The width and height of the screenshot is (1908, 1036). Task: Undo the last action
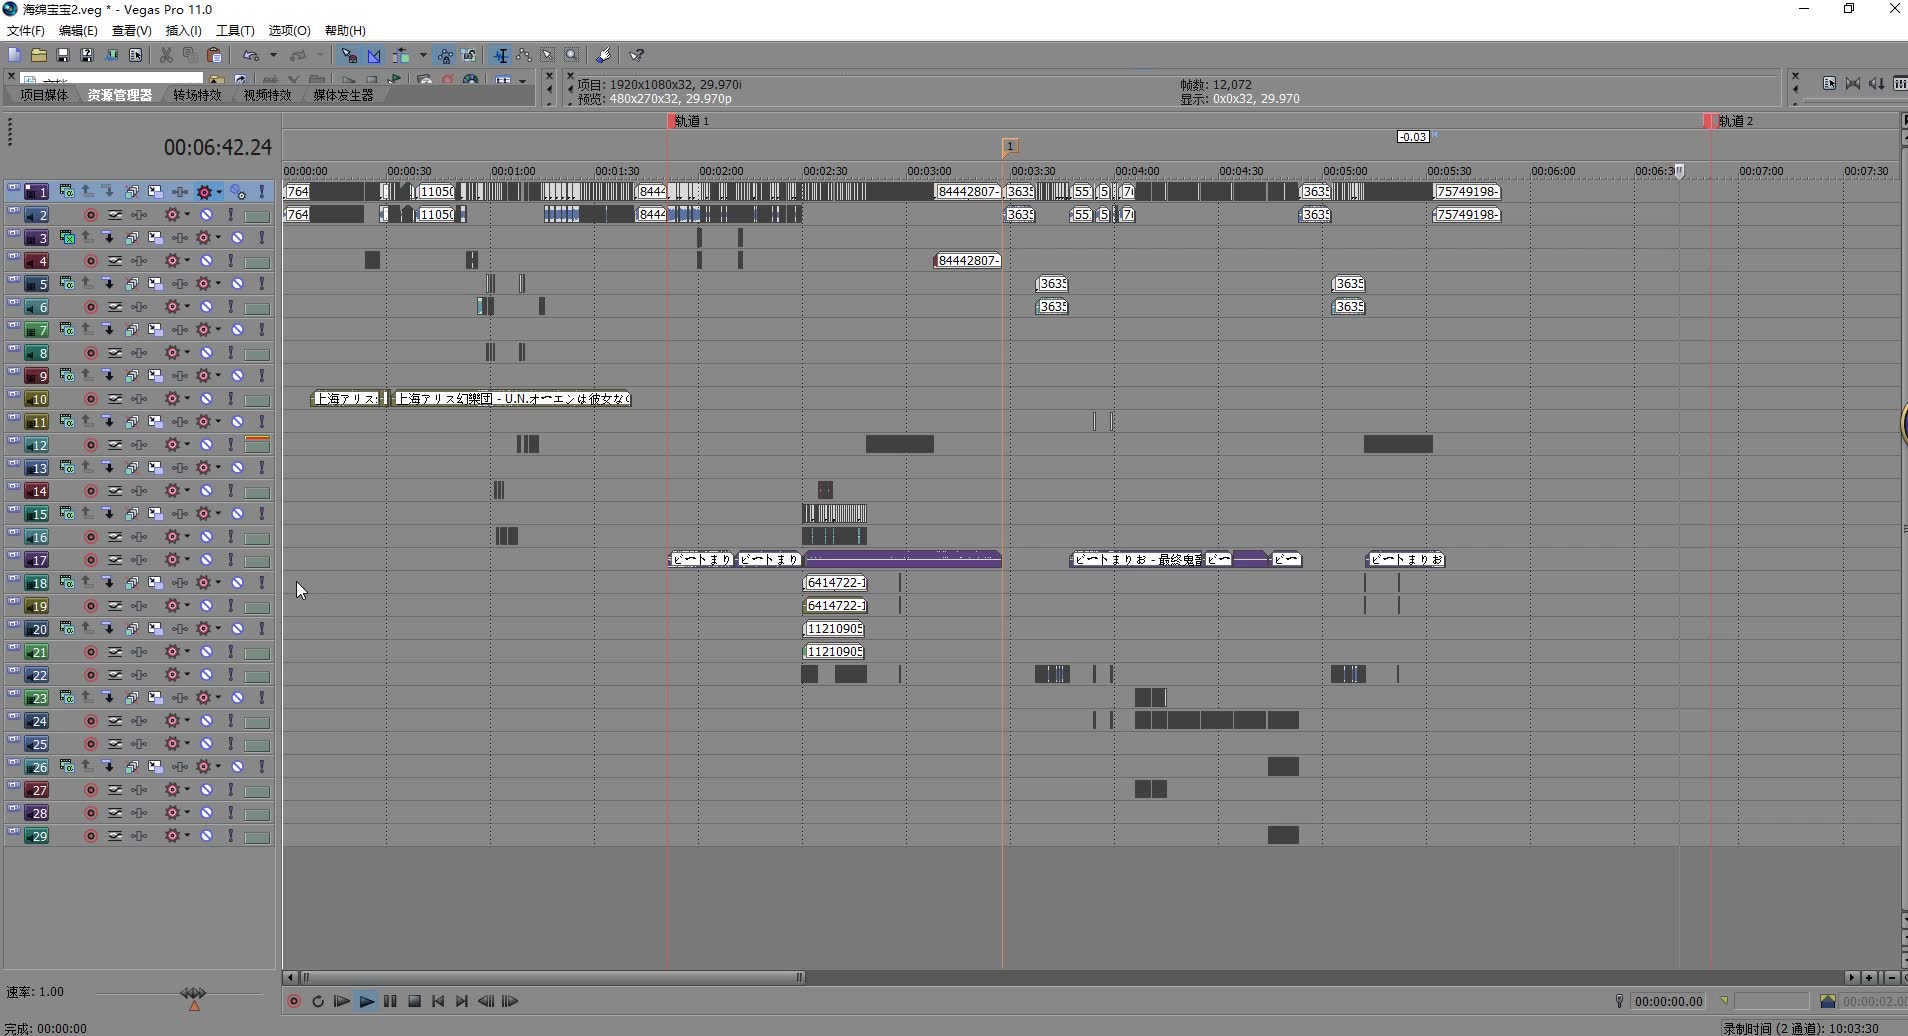(x=251, y=55)
